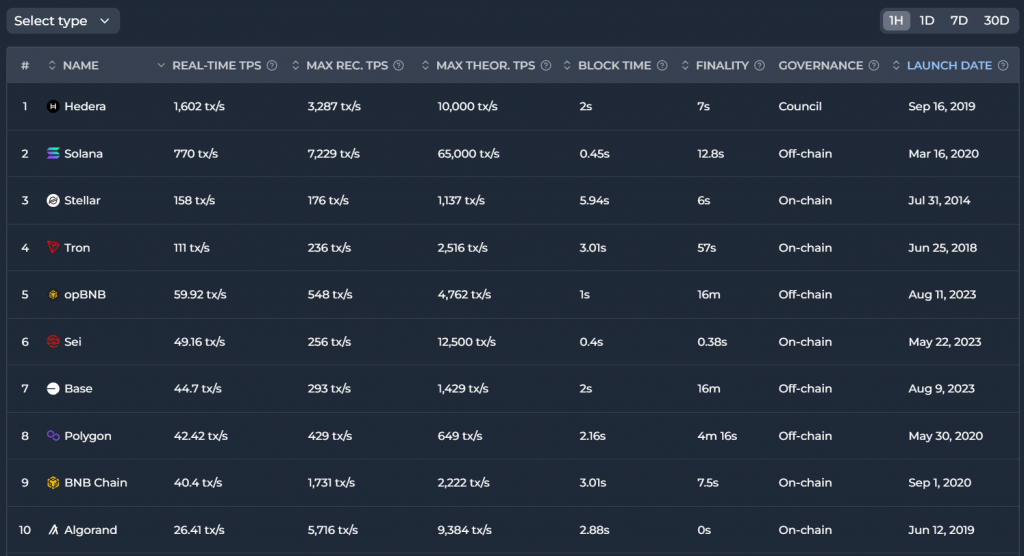Screen dimensions: 1024x556
Task: Select Solana's 65,000 tx/s theoretical value
Action: click(x=468, y=154)
